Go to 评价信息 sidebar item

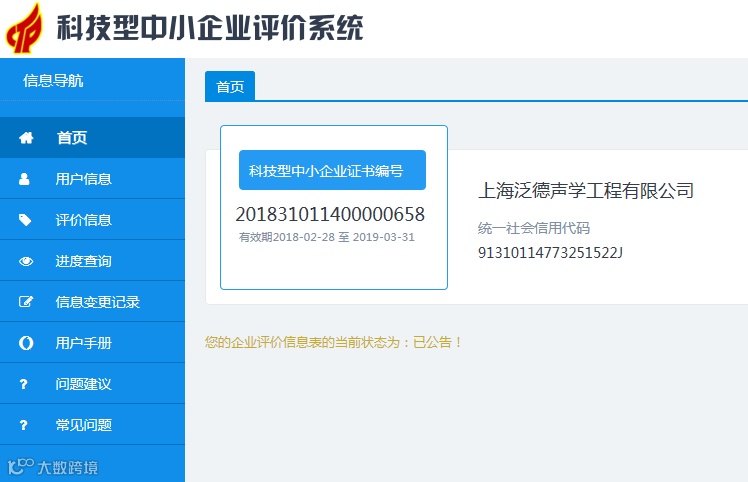point(92,220)
